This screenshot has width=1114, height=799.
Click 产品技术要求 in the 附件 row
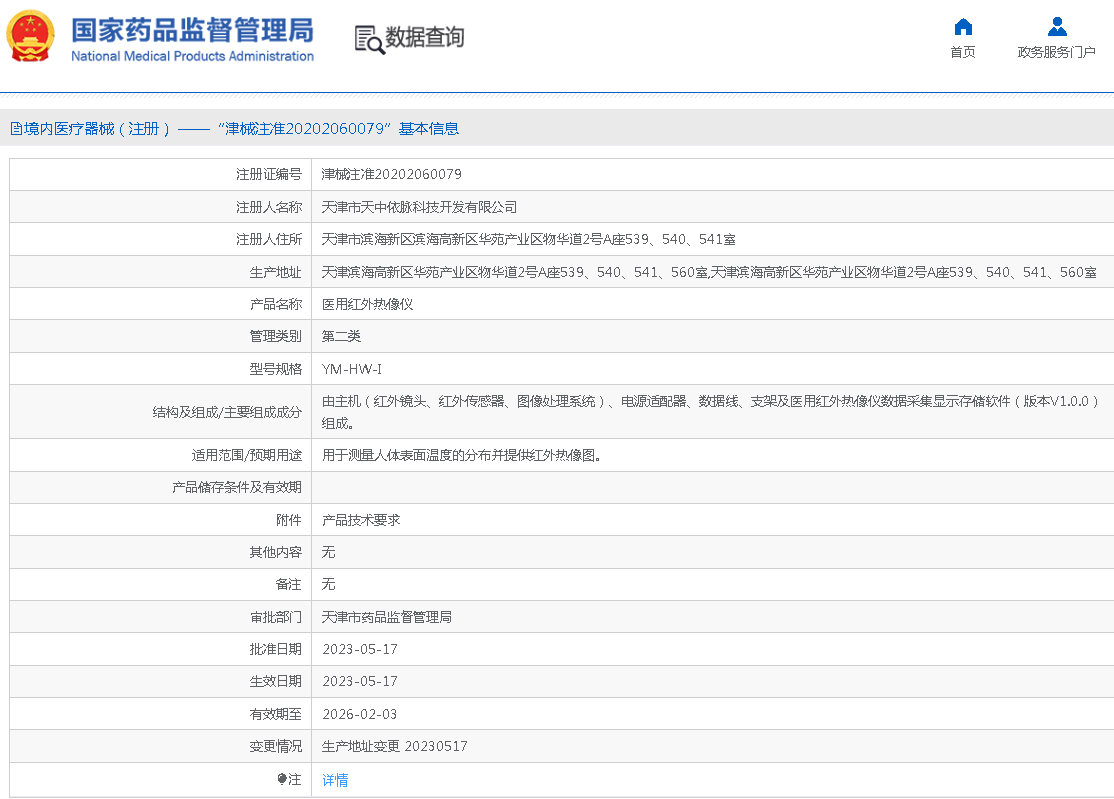pyautogui.click(x=361, y=520)
